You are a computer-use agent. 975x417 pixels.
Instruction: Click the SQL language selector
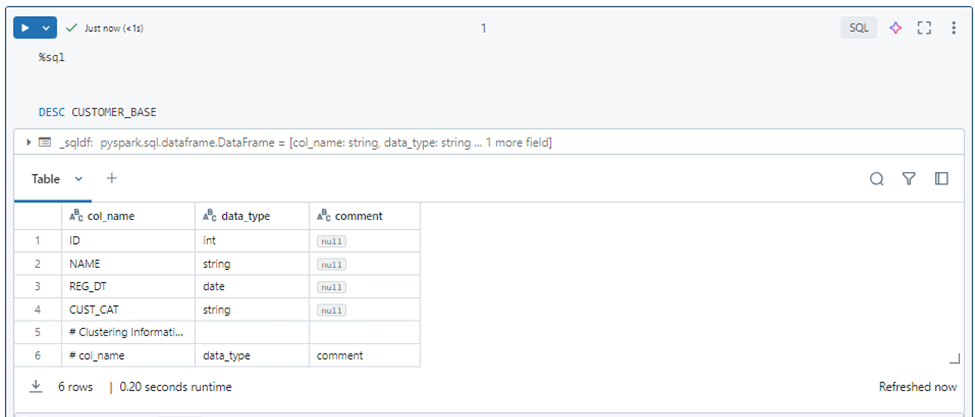click(859, 28)
